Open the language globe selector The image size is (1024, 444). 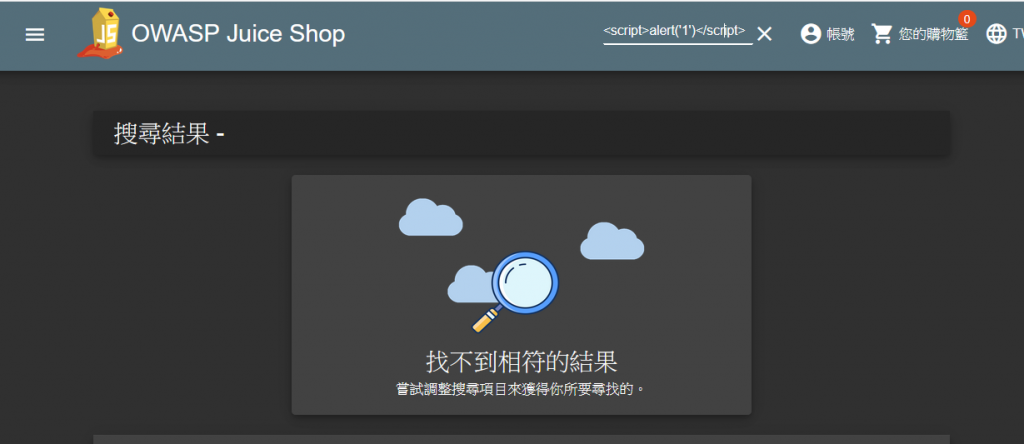coord(997,34)
